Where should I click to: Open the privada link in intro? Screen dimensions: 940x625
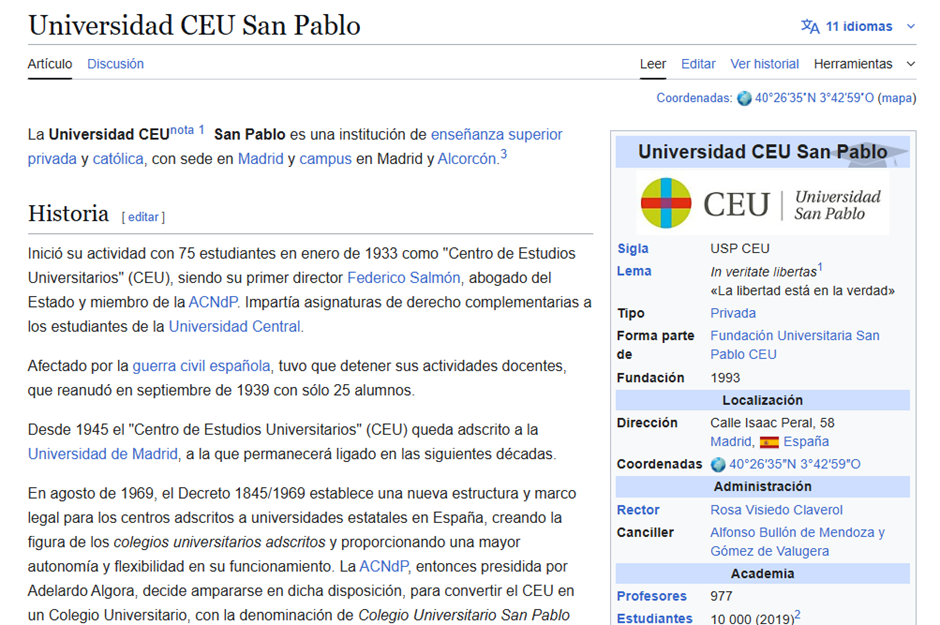click(x=52, y=159)
